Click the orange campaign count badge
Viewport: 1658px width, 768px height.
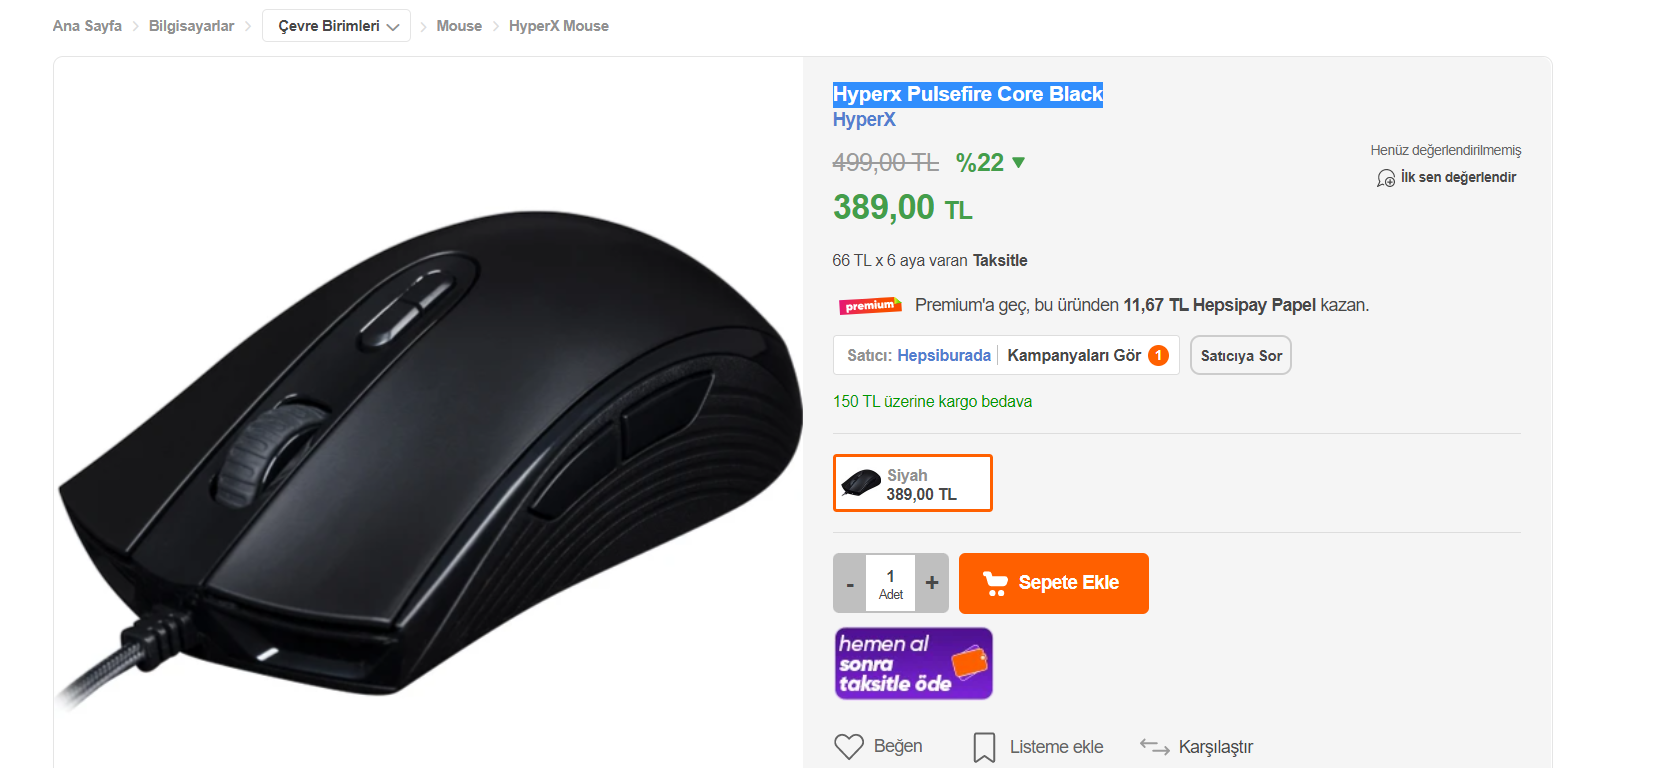coord(1158,355)
